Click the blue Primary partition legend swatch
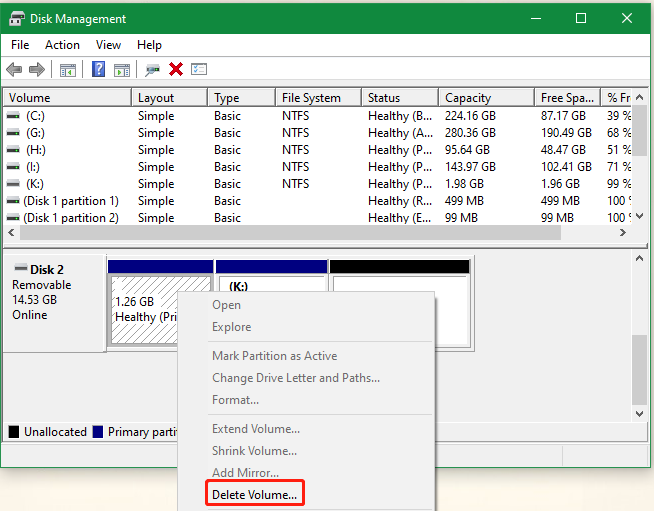654x511 pixels. [98, 432]
